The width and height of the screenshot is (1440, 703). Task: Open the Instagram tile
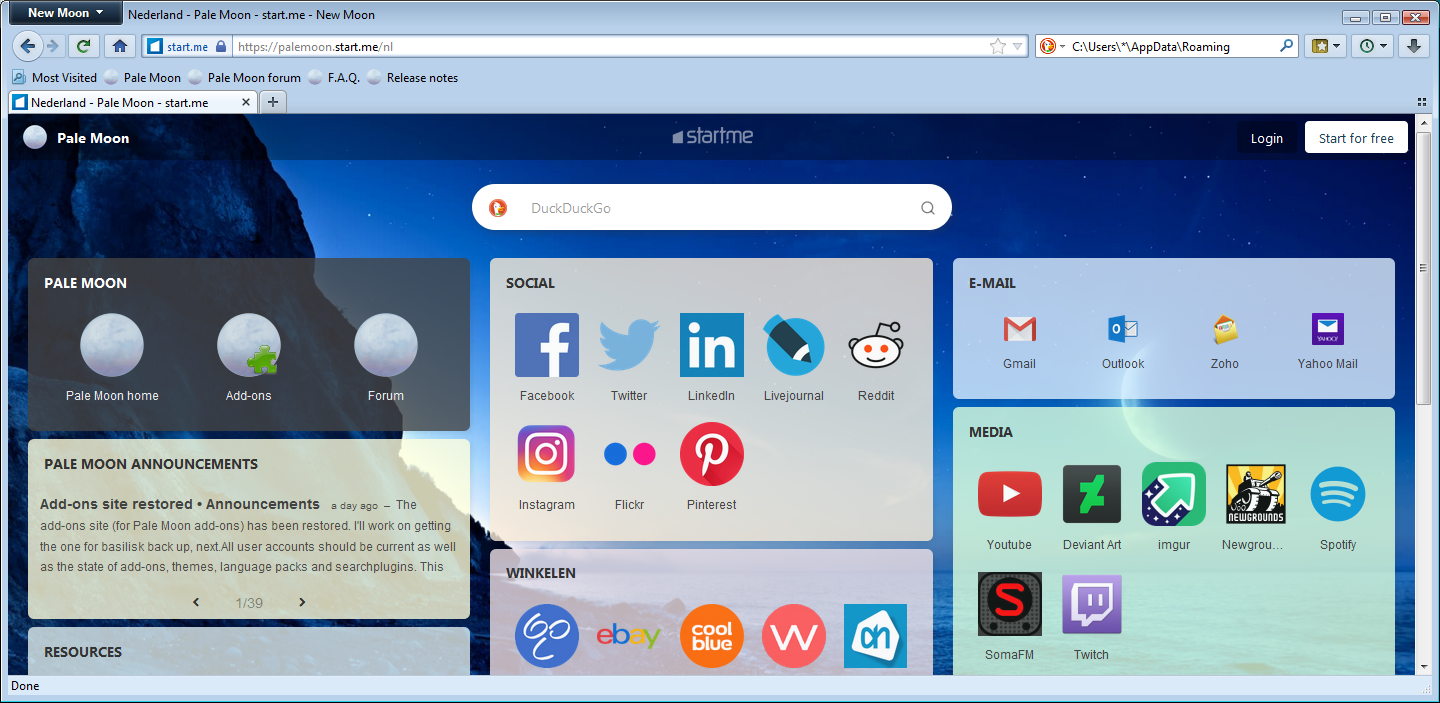546,454
